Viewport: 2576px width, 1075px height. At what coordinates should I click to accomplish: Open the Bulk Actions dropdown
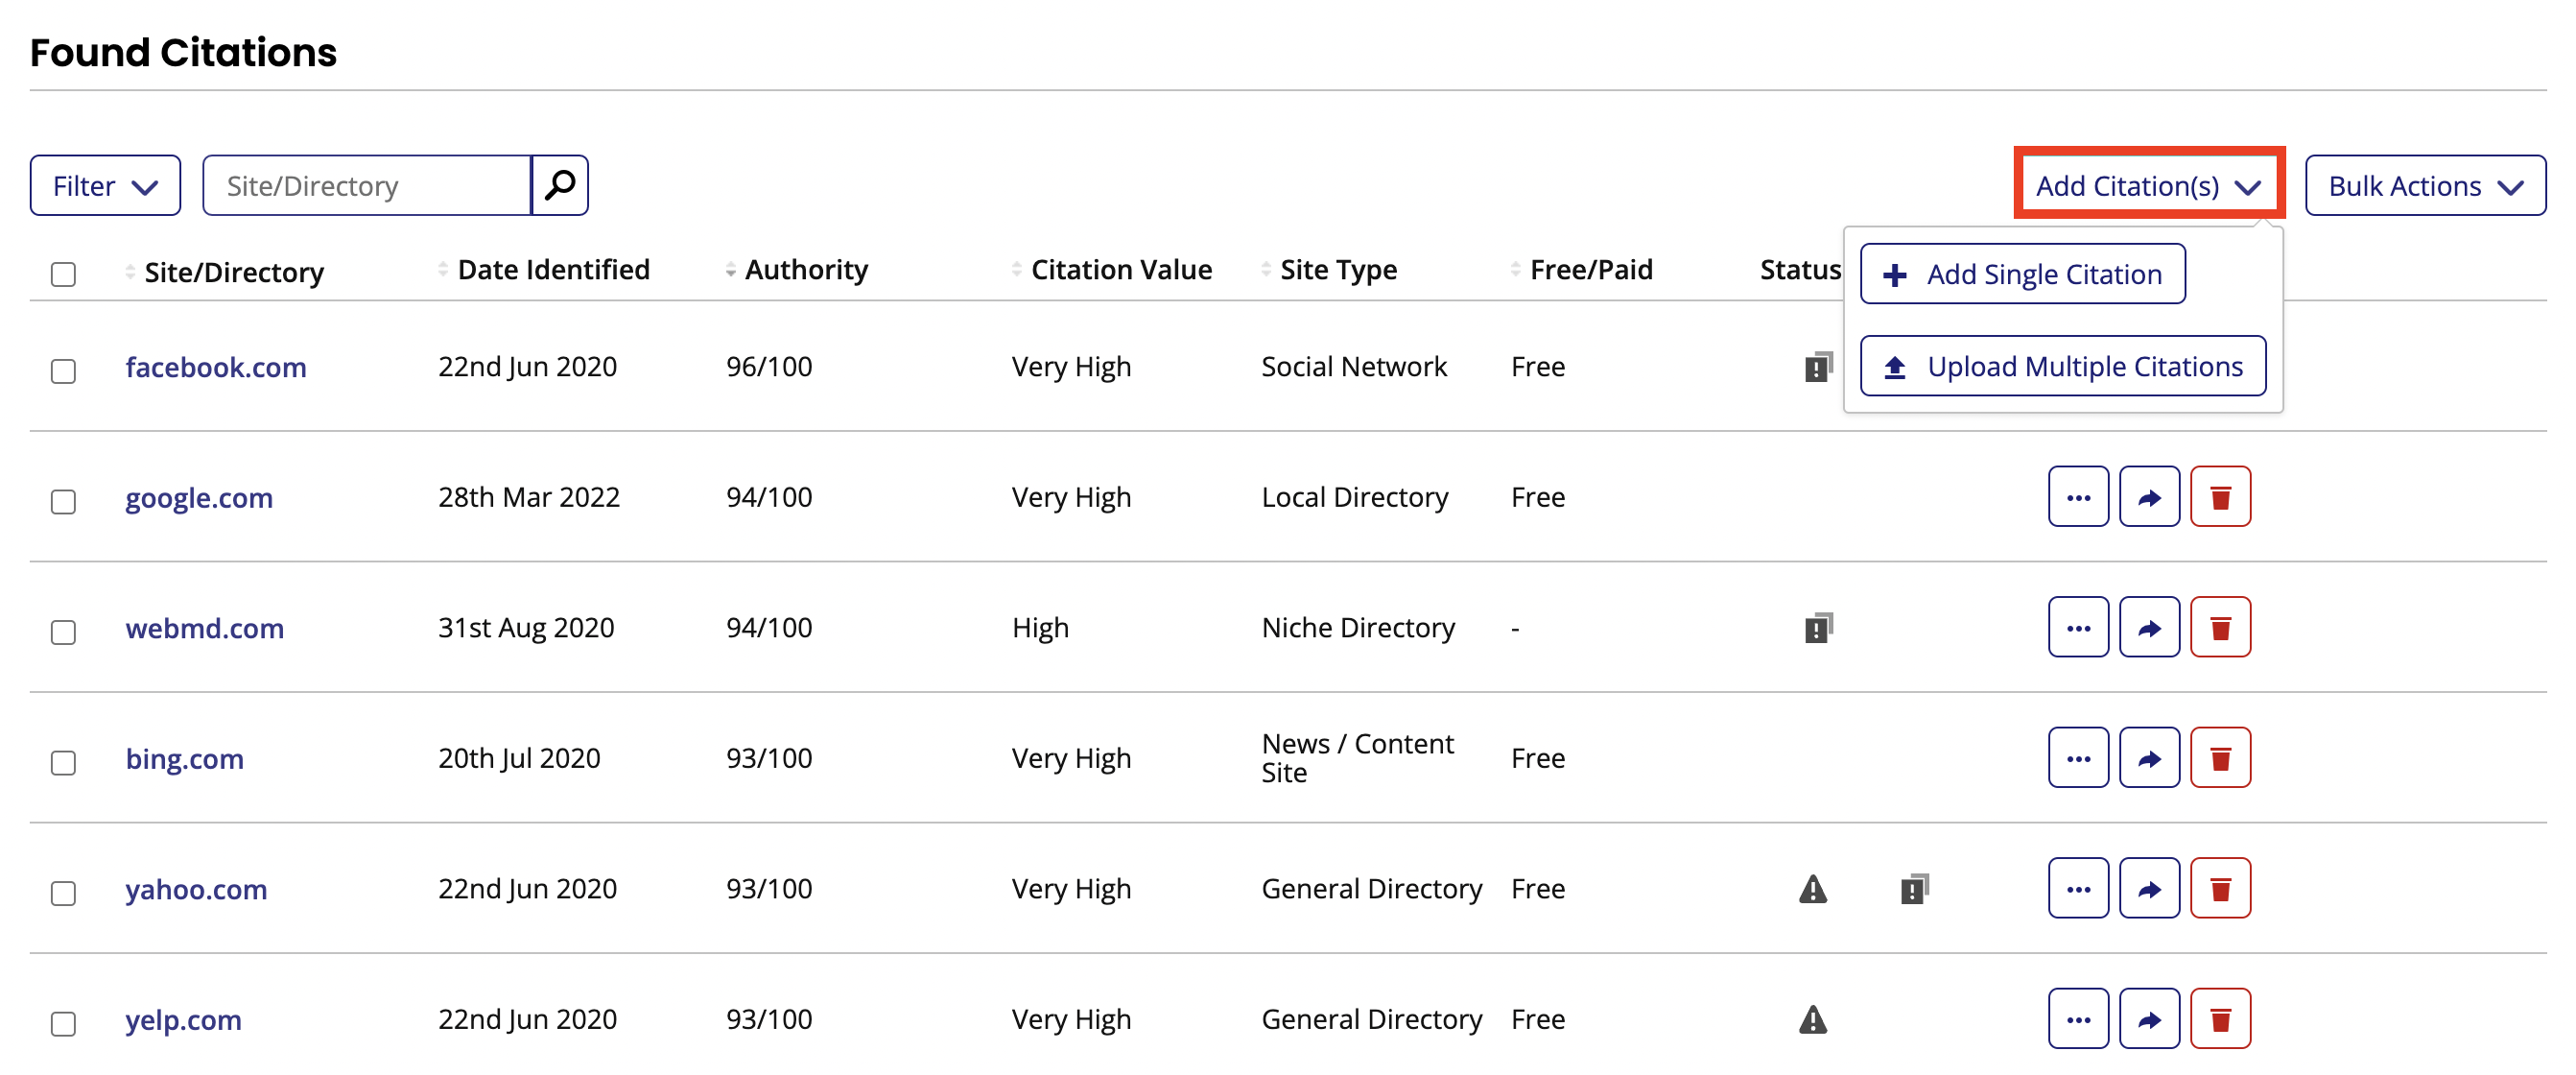(2425, 185)
